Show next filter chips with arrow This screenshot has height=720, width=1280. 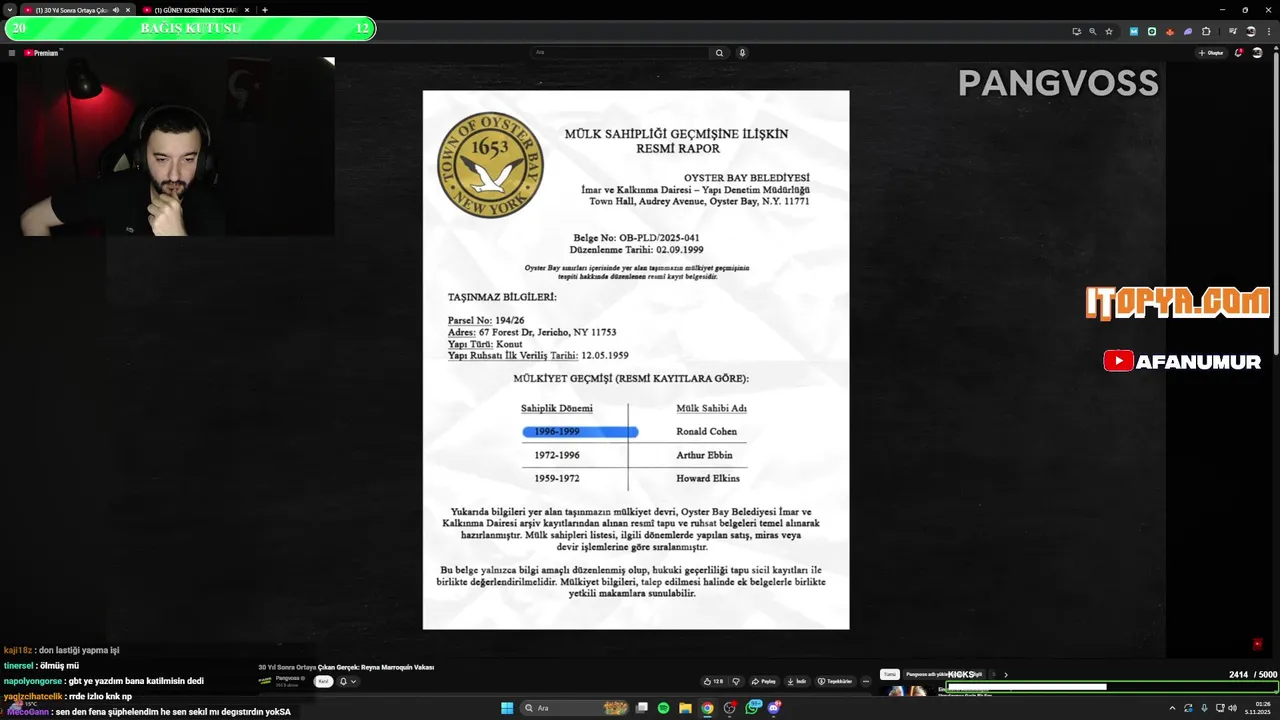1006,674
